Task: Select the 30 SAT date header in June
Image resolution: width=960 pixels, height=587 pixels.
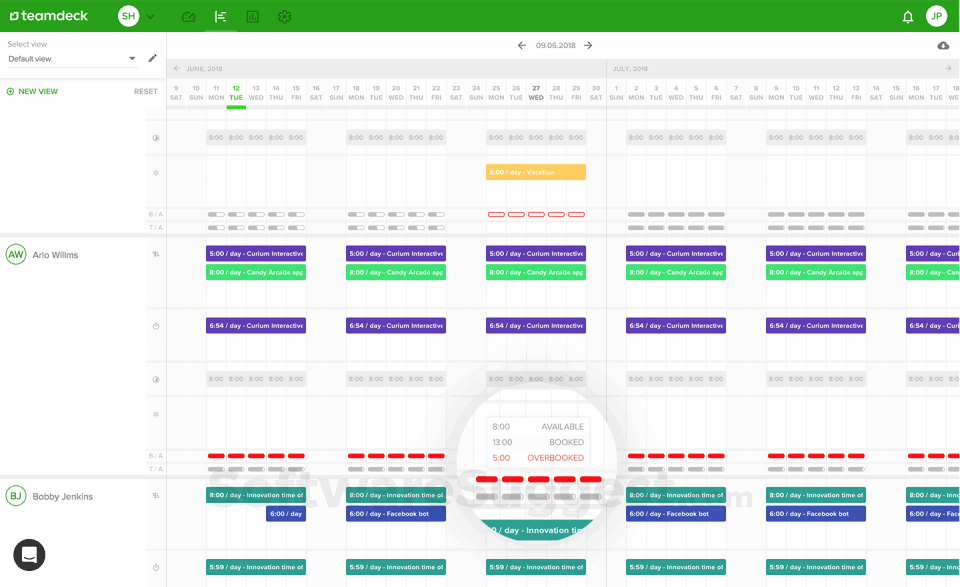Action: (x=596, y=93)
